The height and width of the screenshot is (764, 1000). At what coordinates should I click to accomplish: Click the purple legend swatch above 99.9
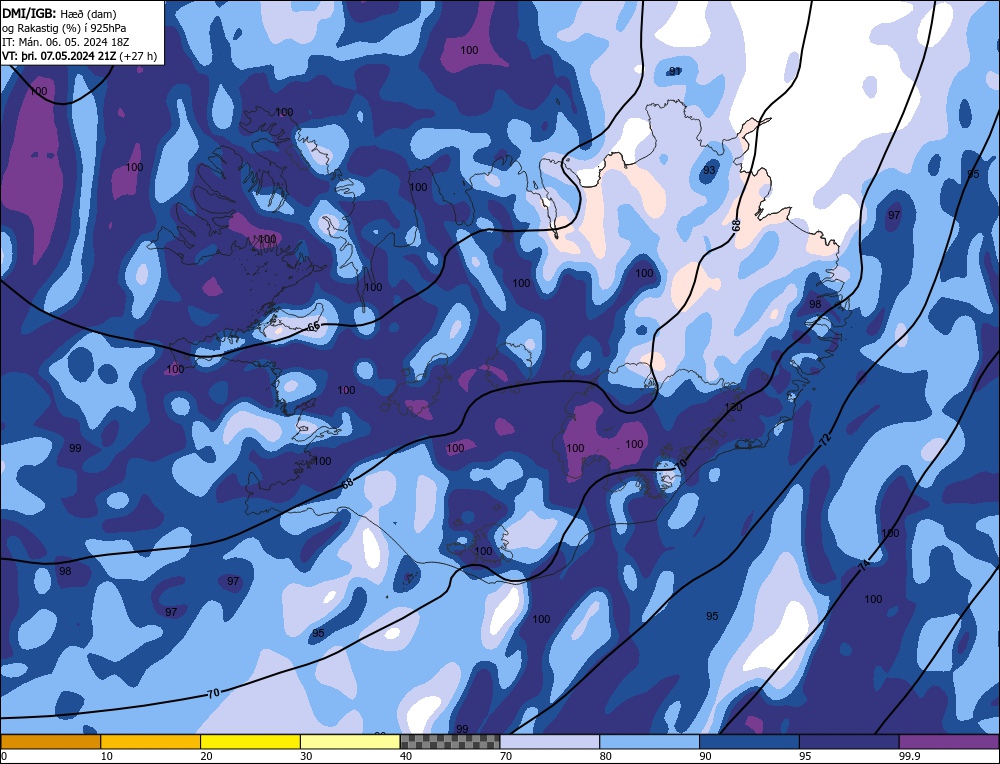(x=950, y=742)
